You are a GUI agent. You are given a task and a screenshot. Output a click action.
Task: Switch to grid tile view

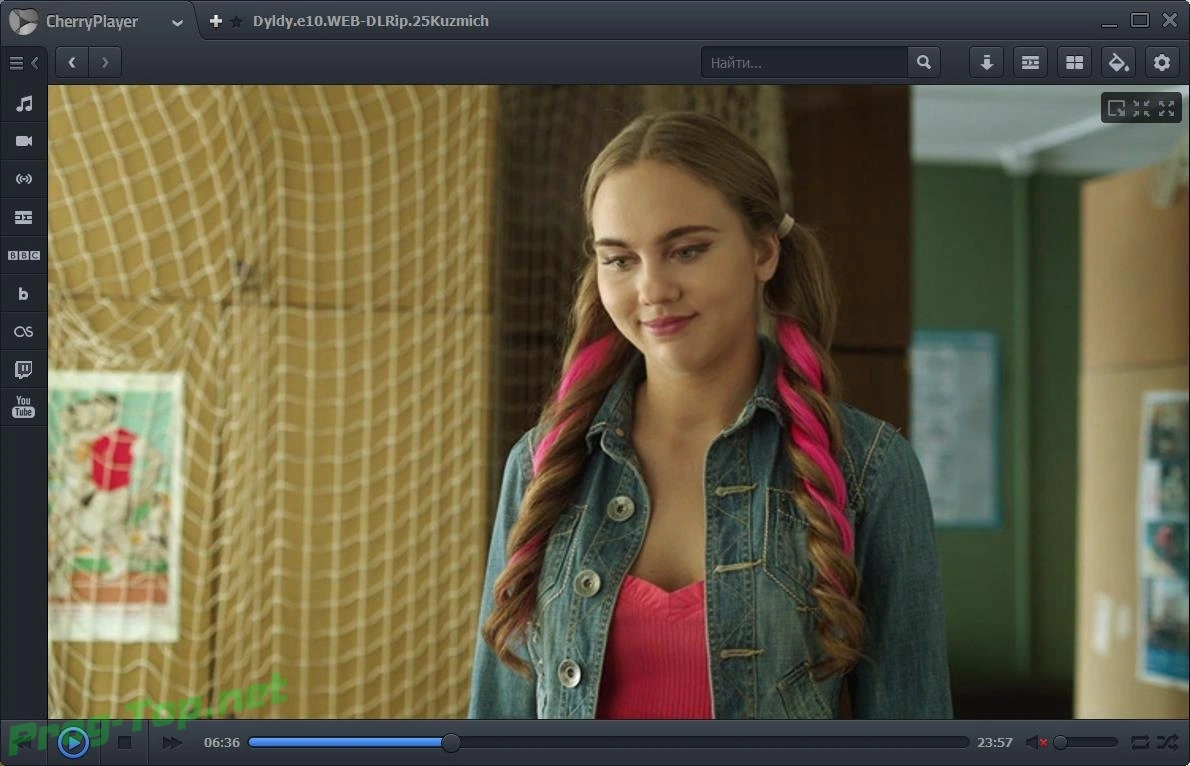point(1074,62)
